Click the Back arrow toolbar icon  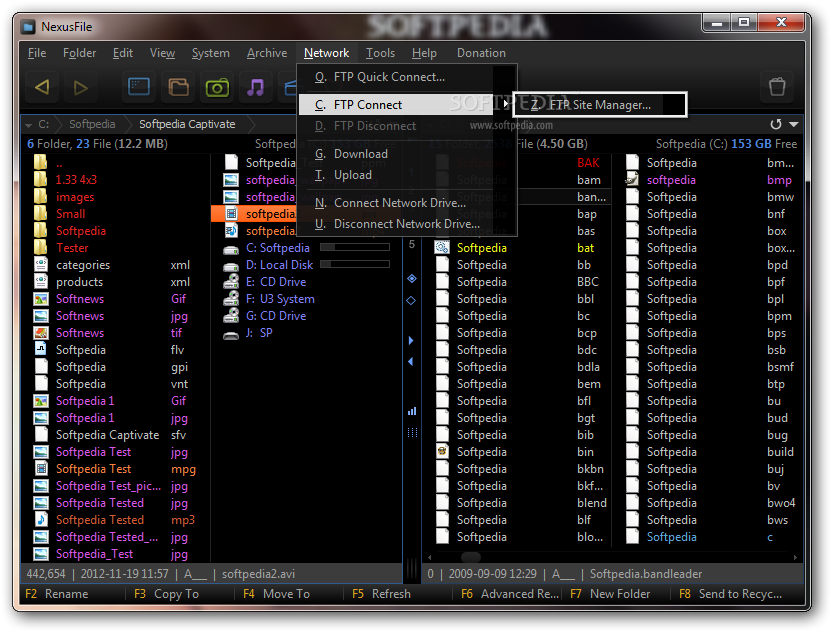42,87
